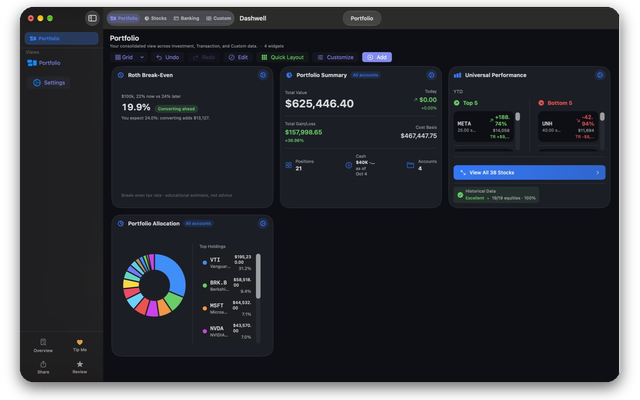This screenshot has height=400, width=640.
Task: Click the Tip Me heart icon
Action: [80, 342]
